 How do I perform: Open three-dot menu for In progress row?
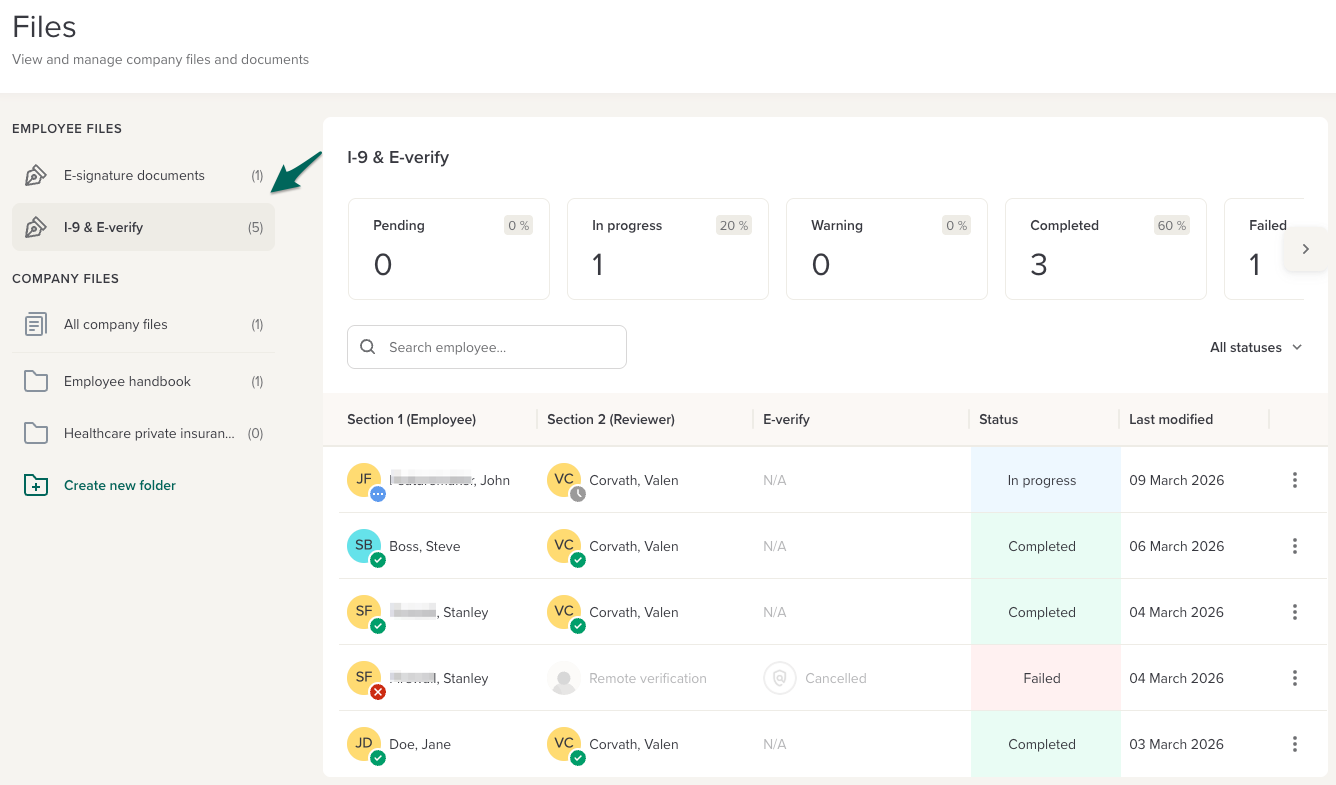click(x=1294, y=480)
